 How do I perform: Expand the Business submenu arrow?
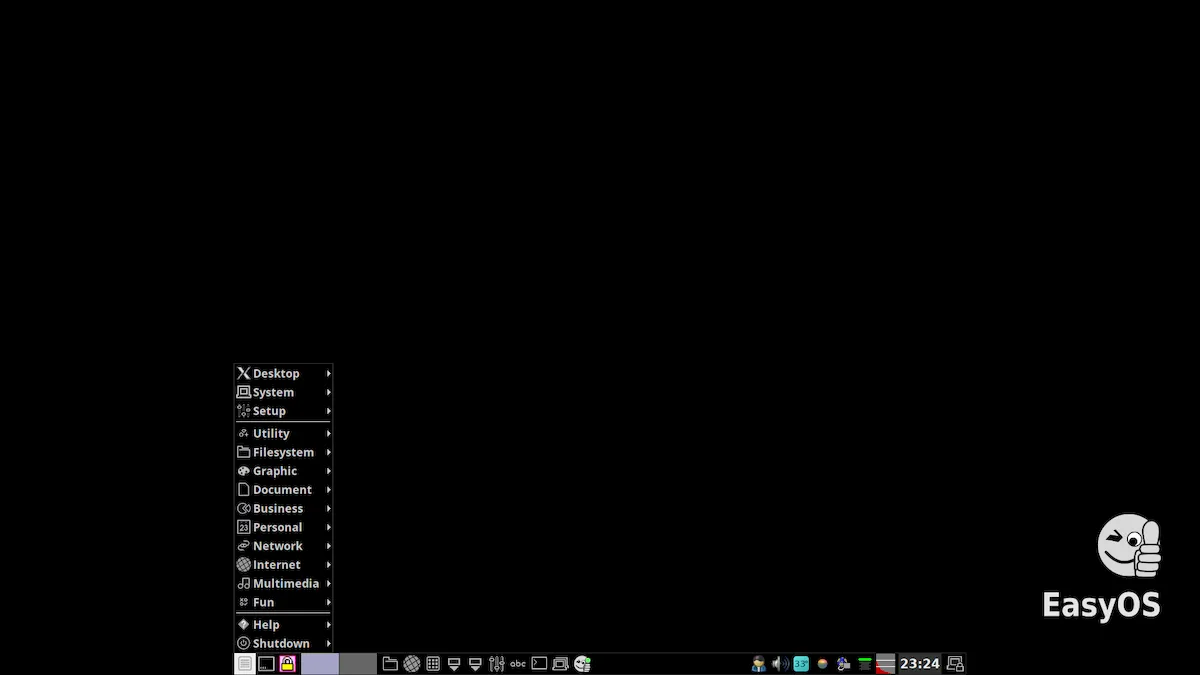[x=328, y=508]
